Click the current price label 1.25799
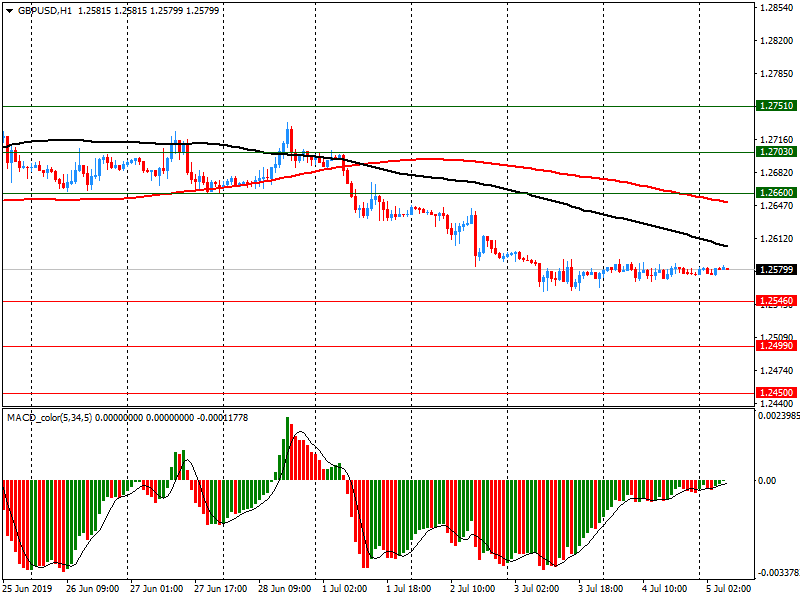 tap(776, 269)
